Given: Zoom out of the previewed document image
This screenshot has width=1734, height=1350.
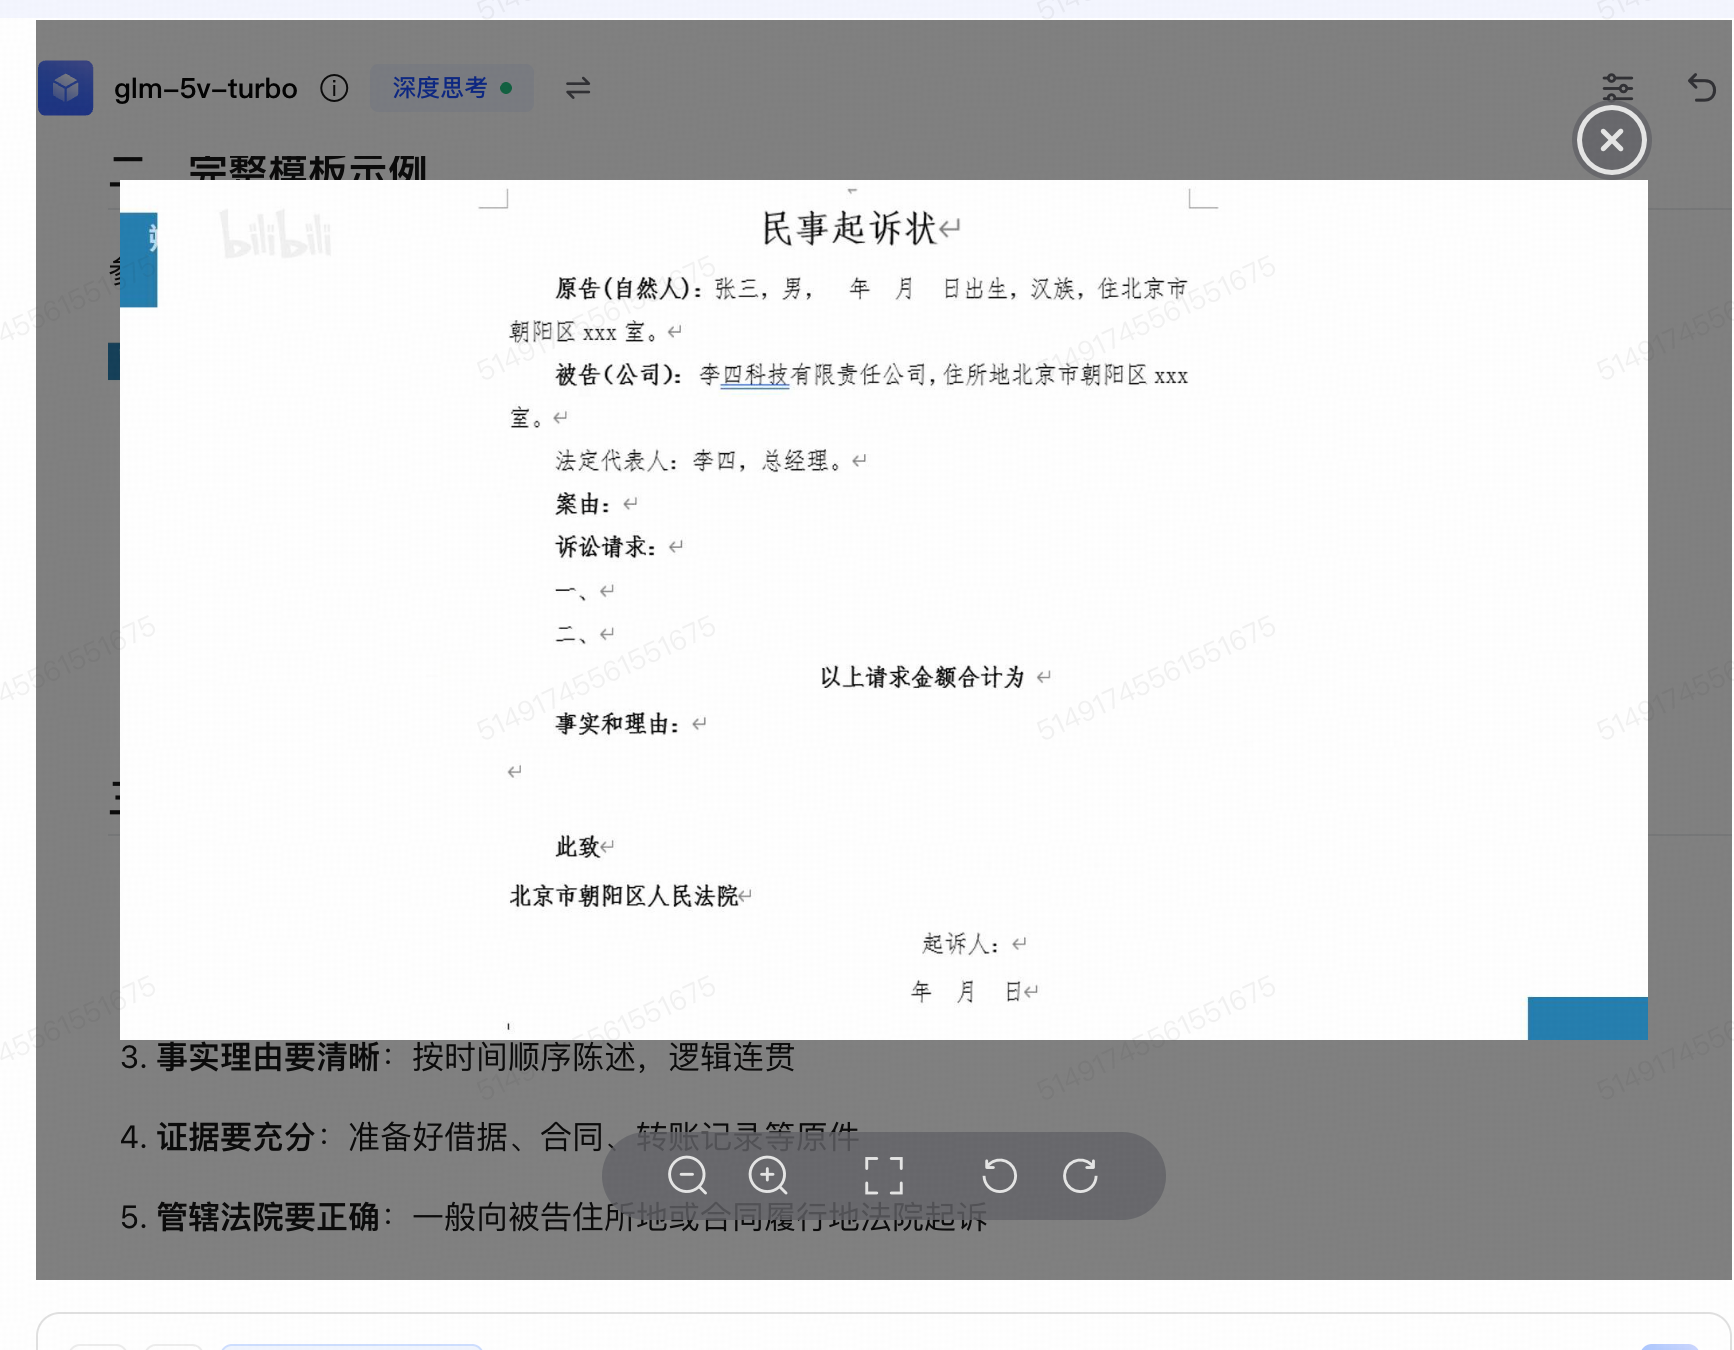Looking at the screenshot, I should click(687, 1175).
